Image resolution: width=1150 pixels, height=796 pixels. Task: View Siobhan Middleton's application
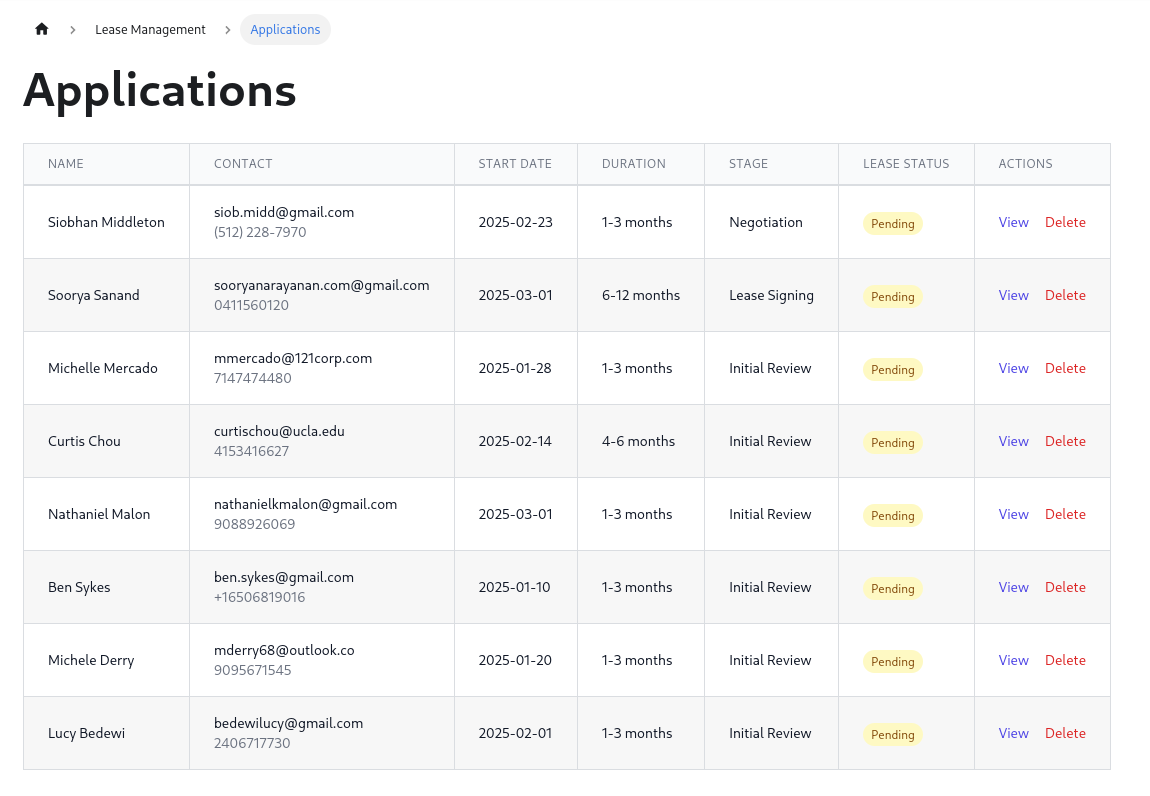(1013, 222)
